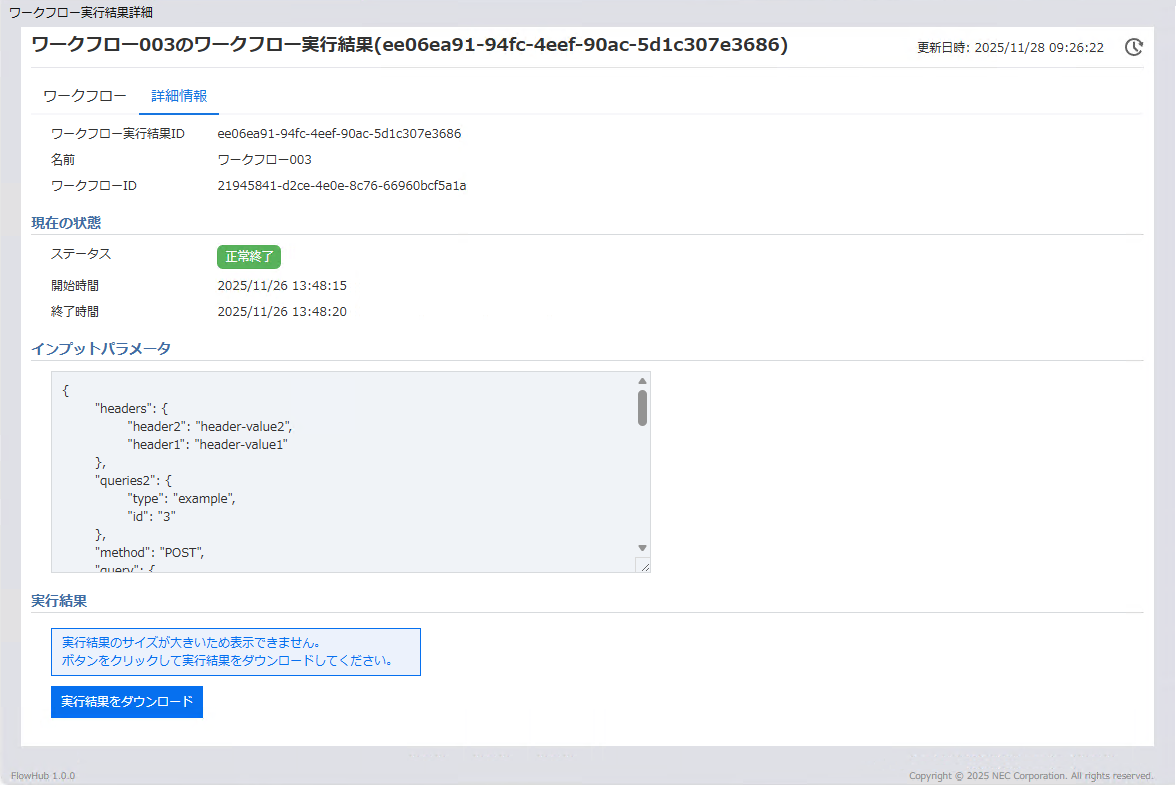Click the 終了時間 timestamp value
Viewport: 1176px width, 785px height.
[x=282, y=312]
